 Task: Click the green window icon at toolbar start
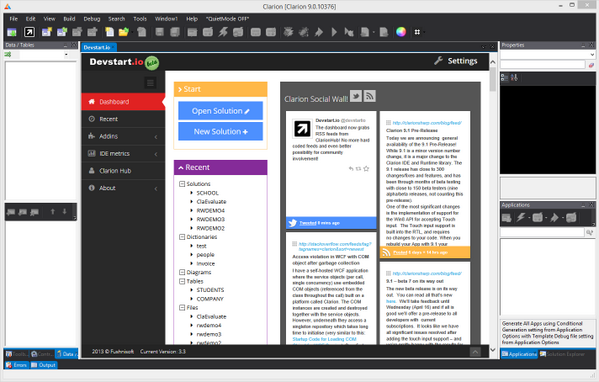[x=12, y=32]
